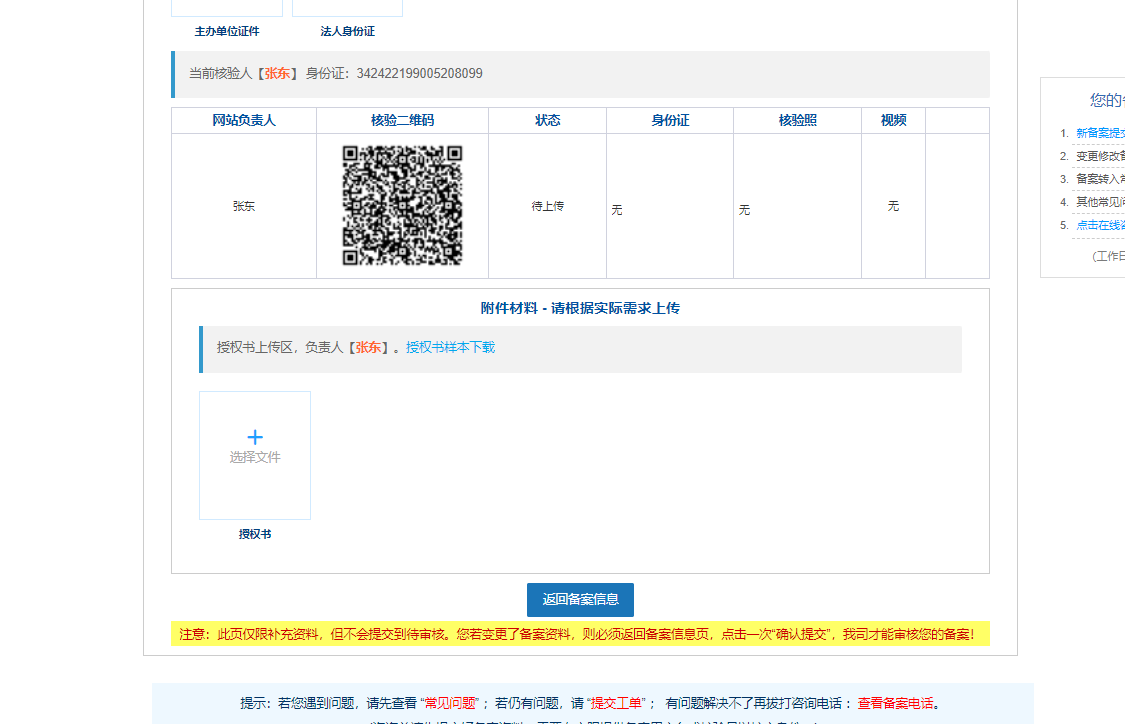Click the 核验二维码 column header
Viewport: 1125px width, 724px height.
403,121
